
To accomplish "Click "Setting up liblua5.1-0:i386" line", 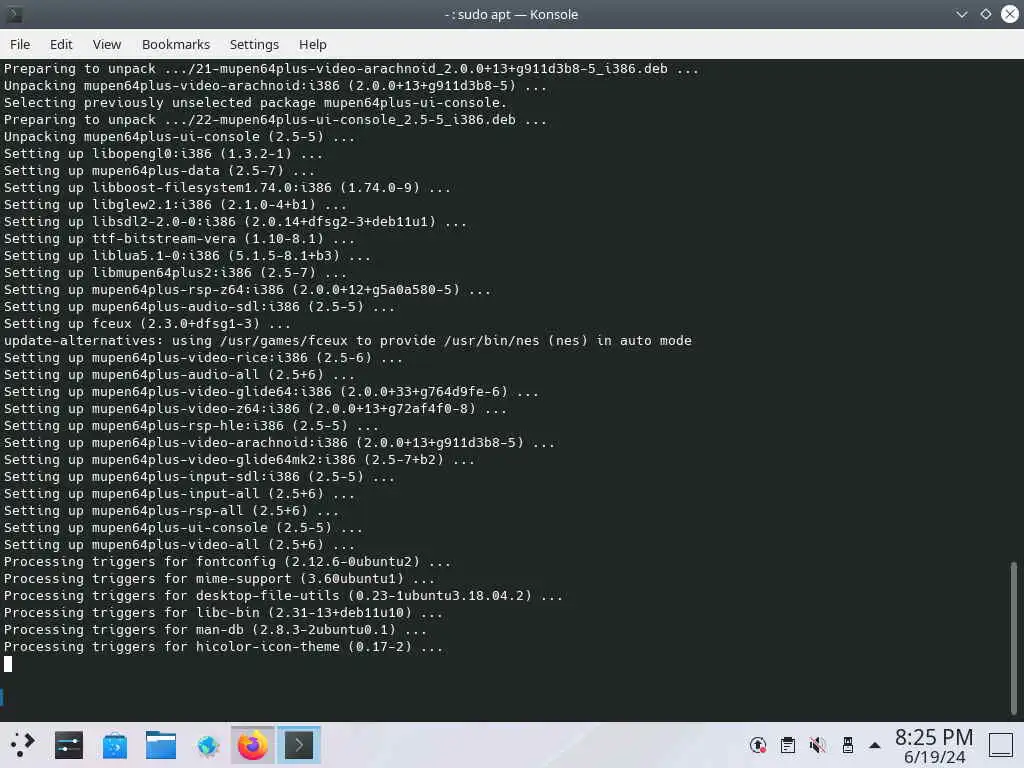I will [x=187, y=255].
